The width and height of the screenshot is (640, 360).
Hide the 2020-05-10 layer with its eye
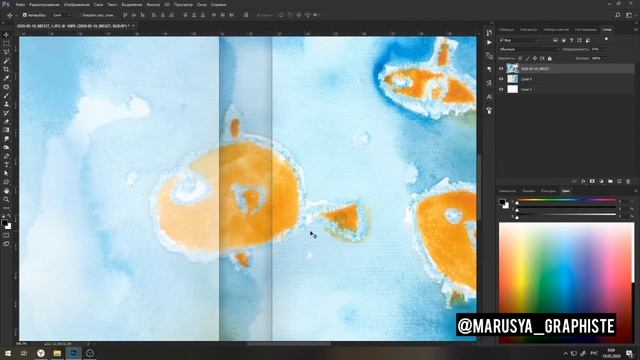[501, 69]
